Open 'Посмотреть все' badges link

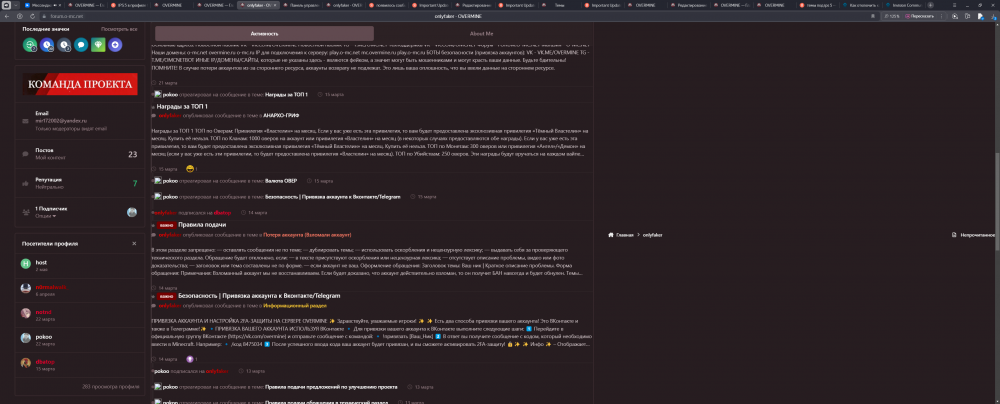click(119, 29)
